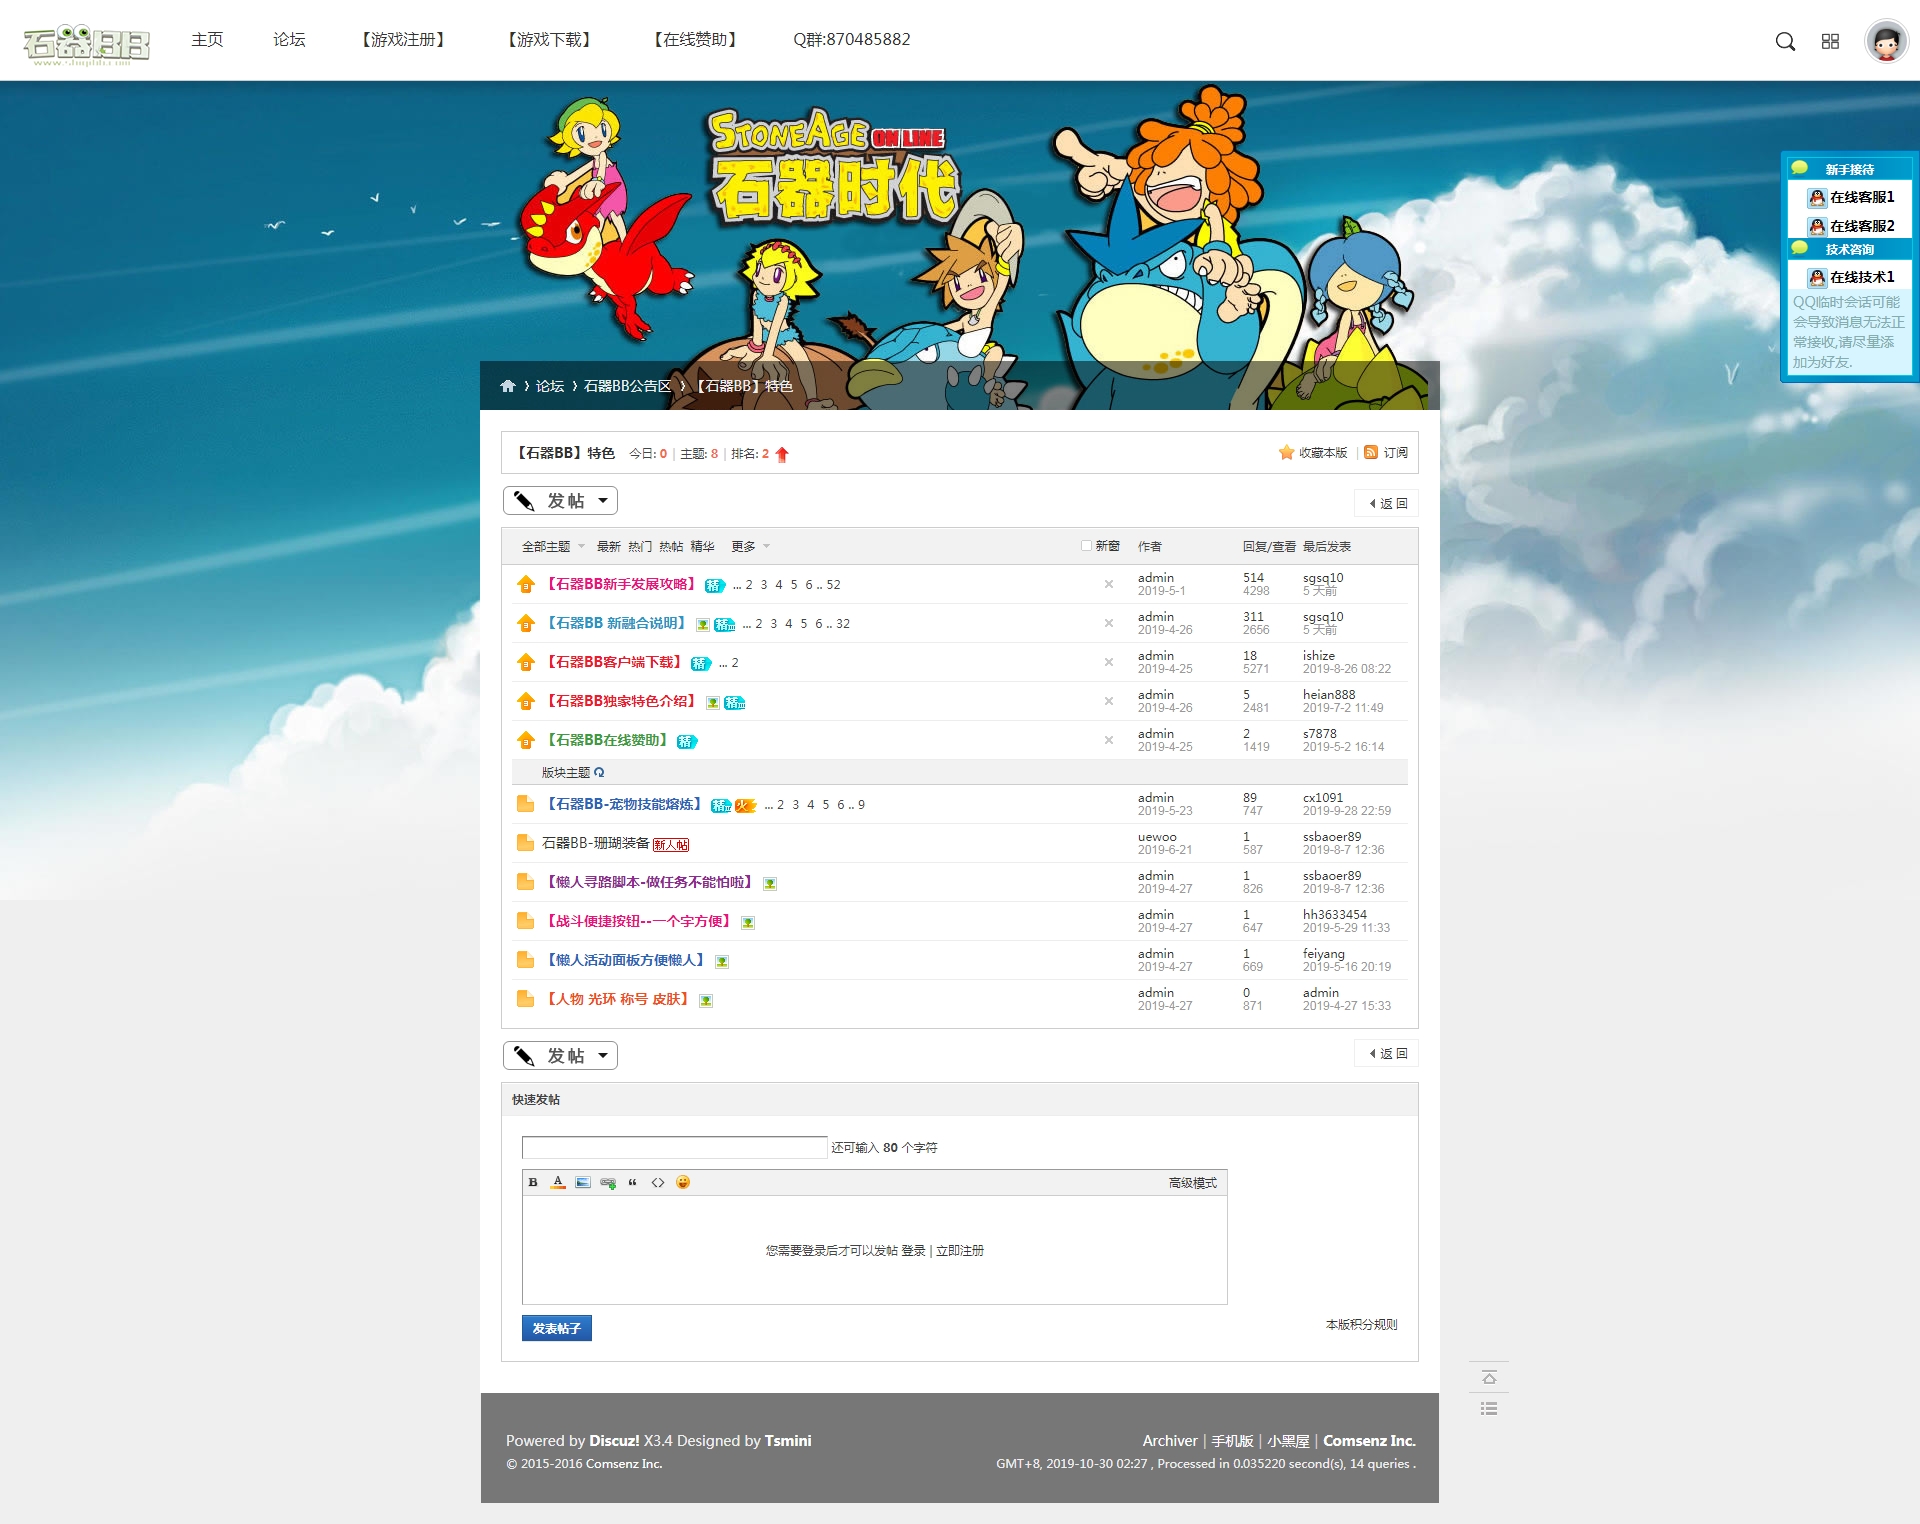Toggle the 新窗 checkbox
Screen dimensions: 1920x1524
click(1086, 546)
